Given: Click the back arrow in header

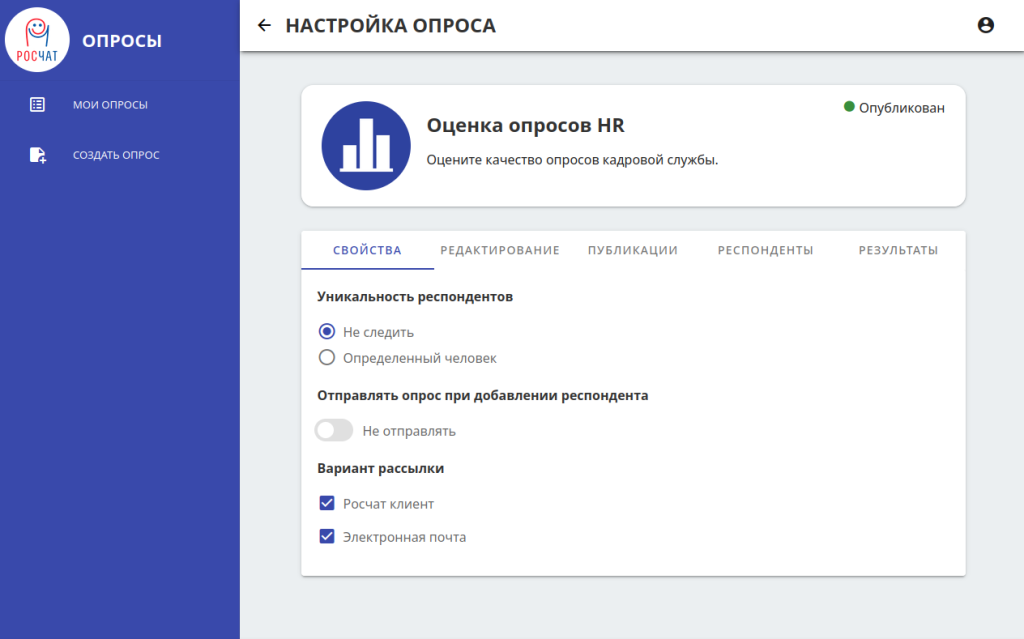Looking at the screenshot, I should click(264, 26).
